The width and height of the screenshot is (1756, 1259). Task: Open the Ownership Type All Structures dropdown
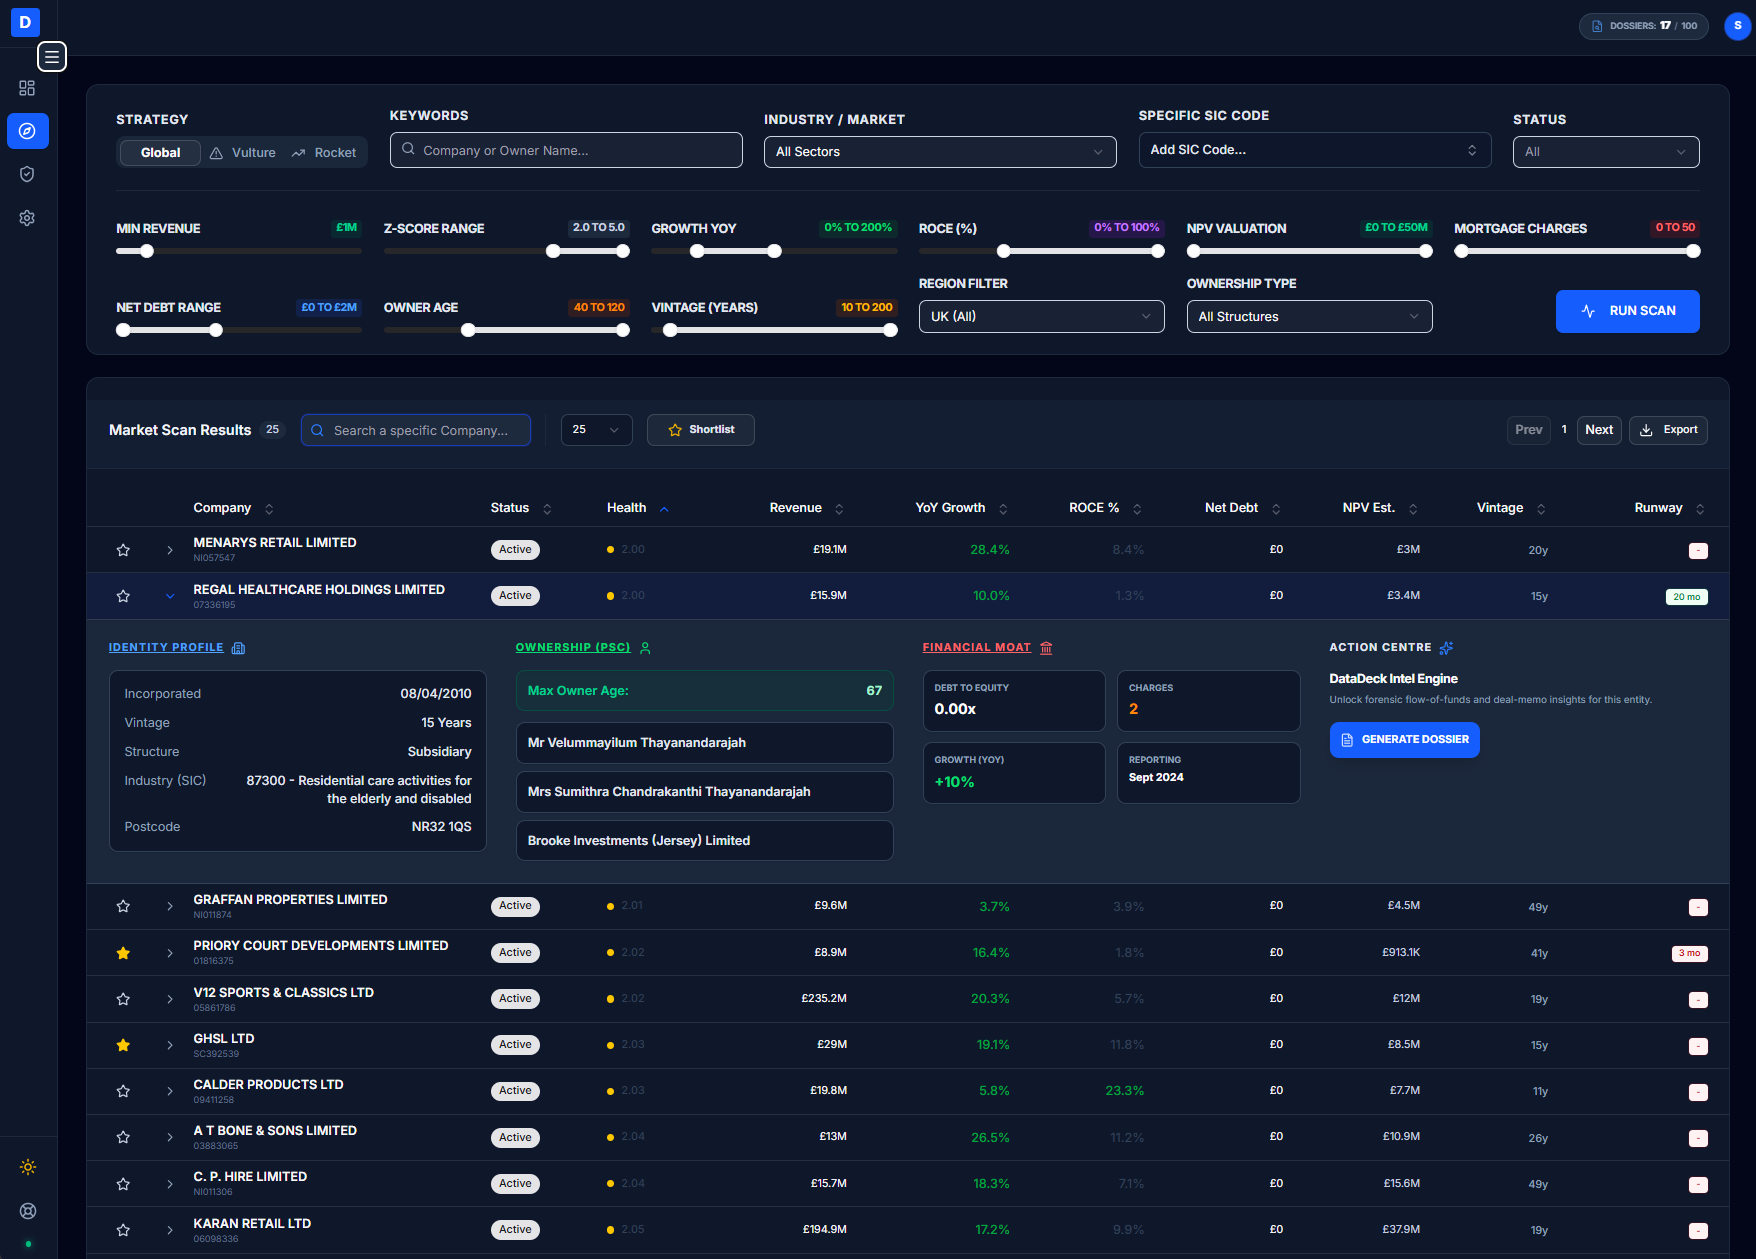click(x=1309, y=316)
